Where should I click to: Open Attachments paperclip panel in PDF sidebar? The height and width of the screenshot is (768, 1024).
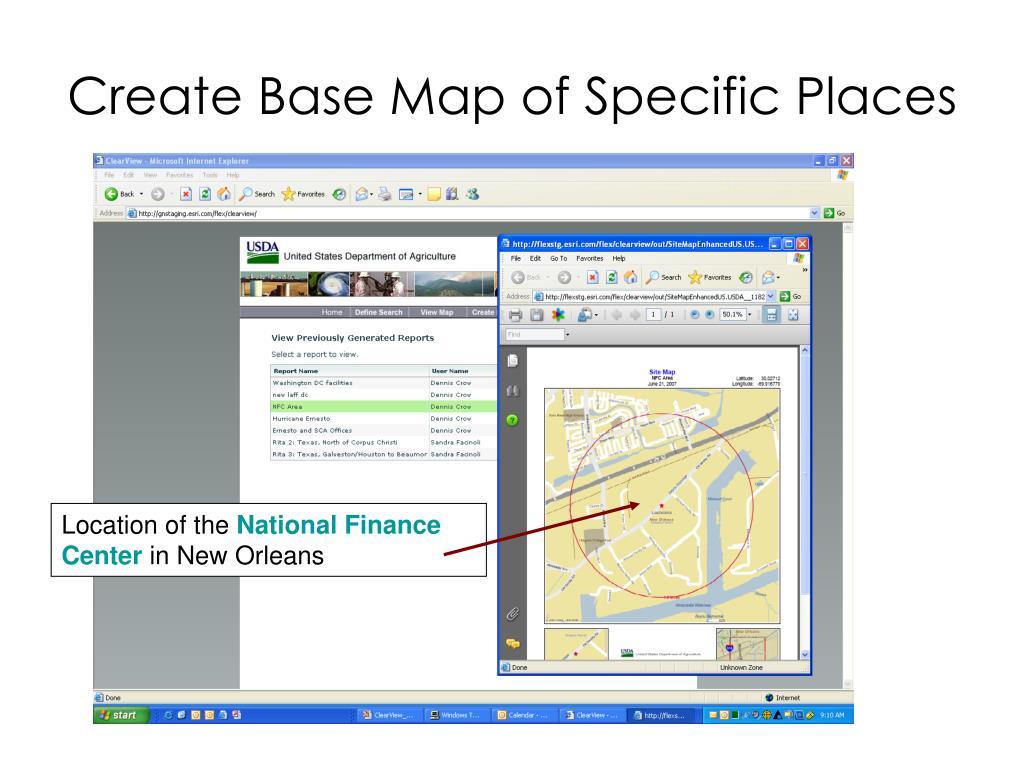click(x=513, y=613)
